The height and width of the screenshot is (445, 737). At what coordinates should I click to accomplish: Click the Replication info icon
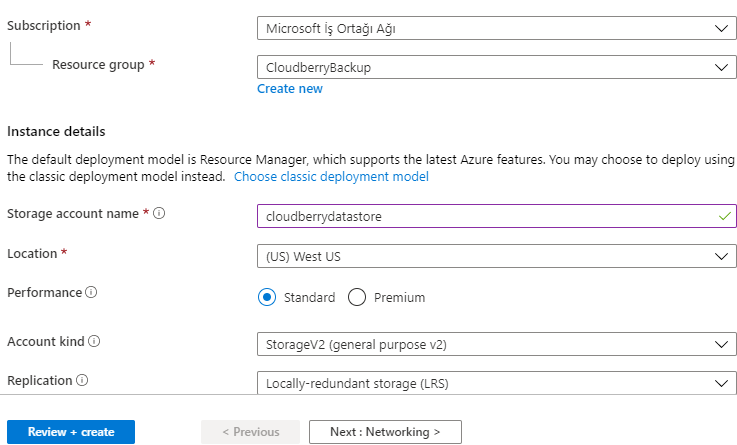click(82, 380)
